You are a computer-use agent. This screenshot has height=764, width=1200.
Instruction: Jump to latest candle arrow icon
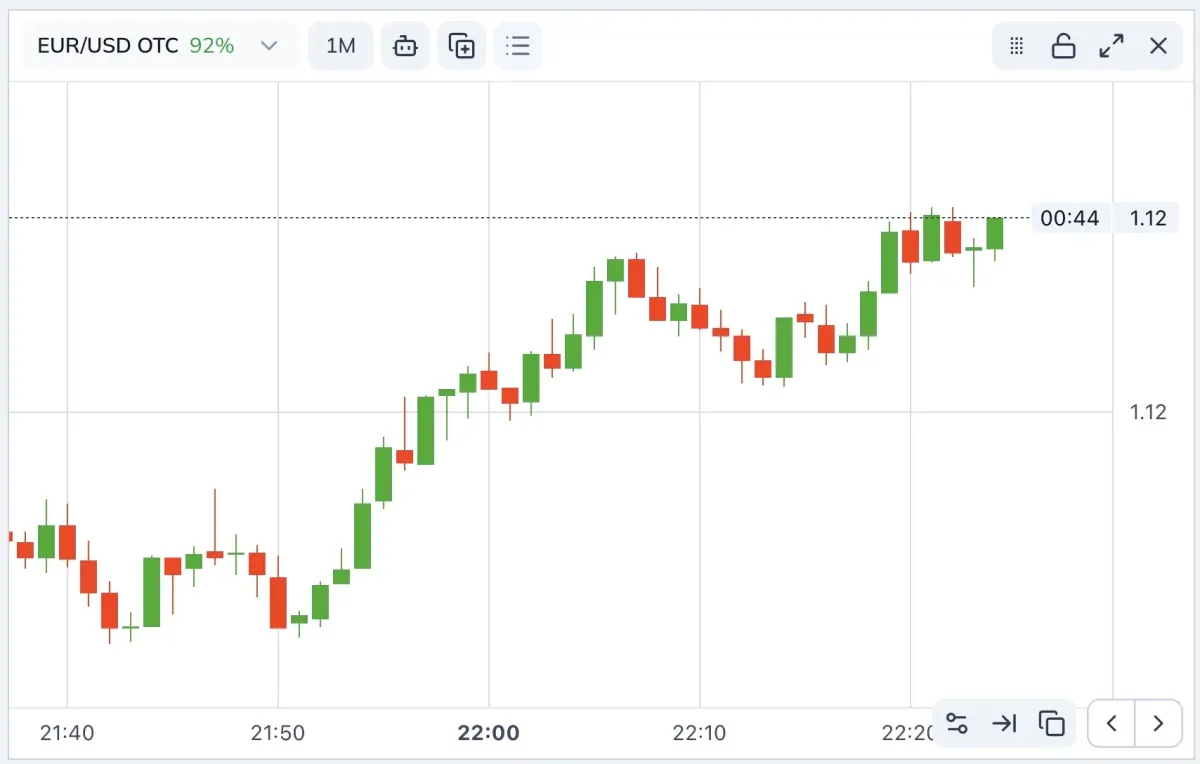(1004, 723)
